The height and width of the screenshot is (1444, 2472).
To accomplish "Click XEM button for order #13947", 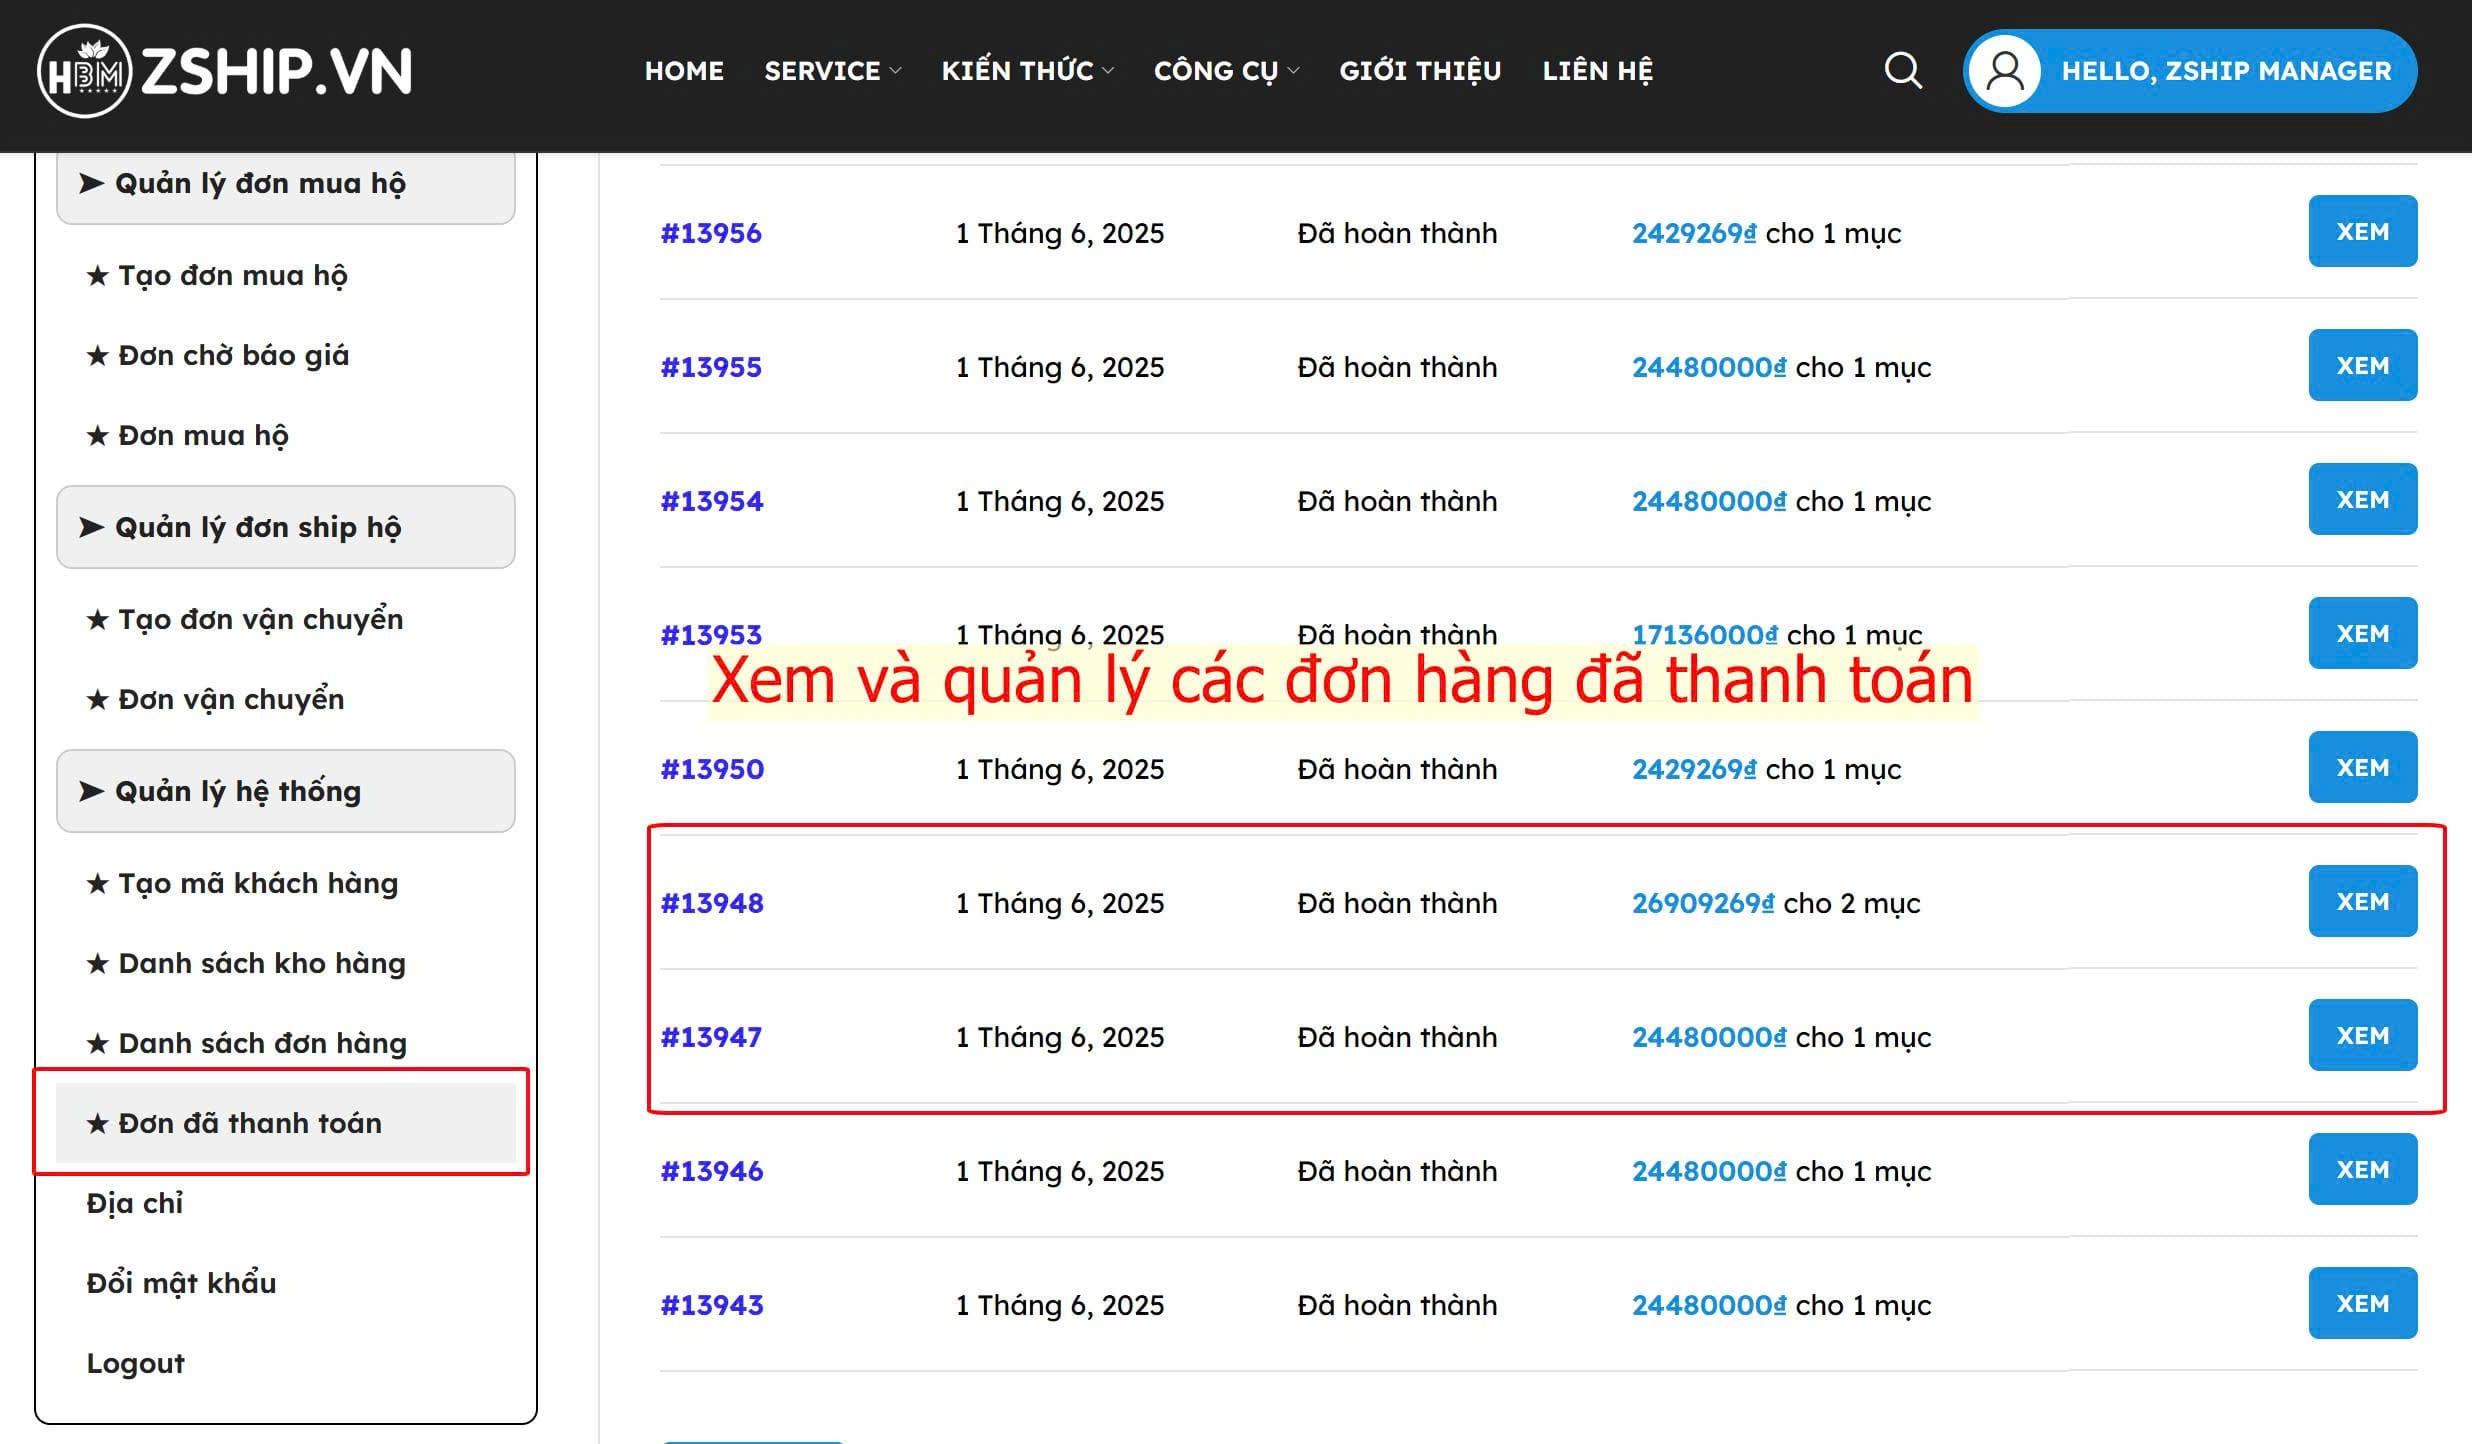I will coord(2362,1036).
